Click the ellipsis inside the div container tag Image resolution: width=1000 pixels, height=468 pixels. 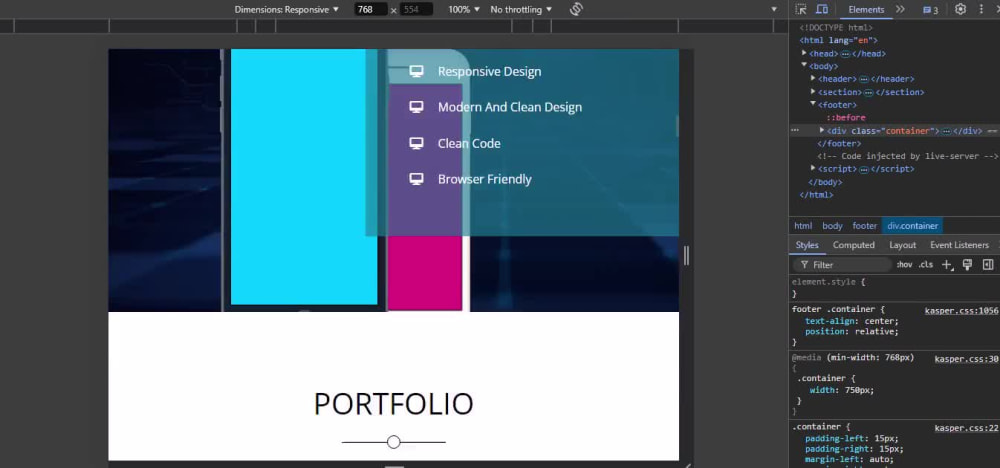coord(946,131)
